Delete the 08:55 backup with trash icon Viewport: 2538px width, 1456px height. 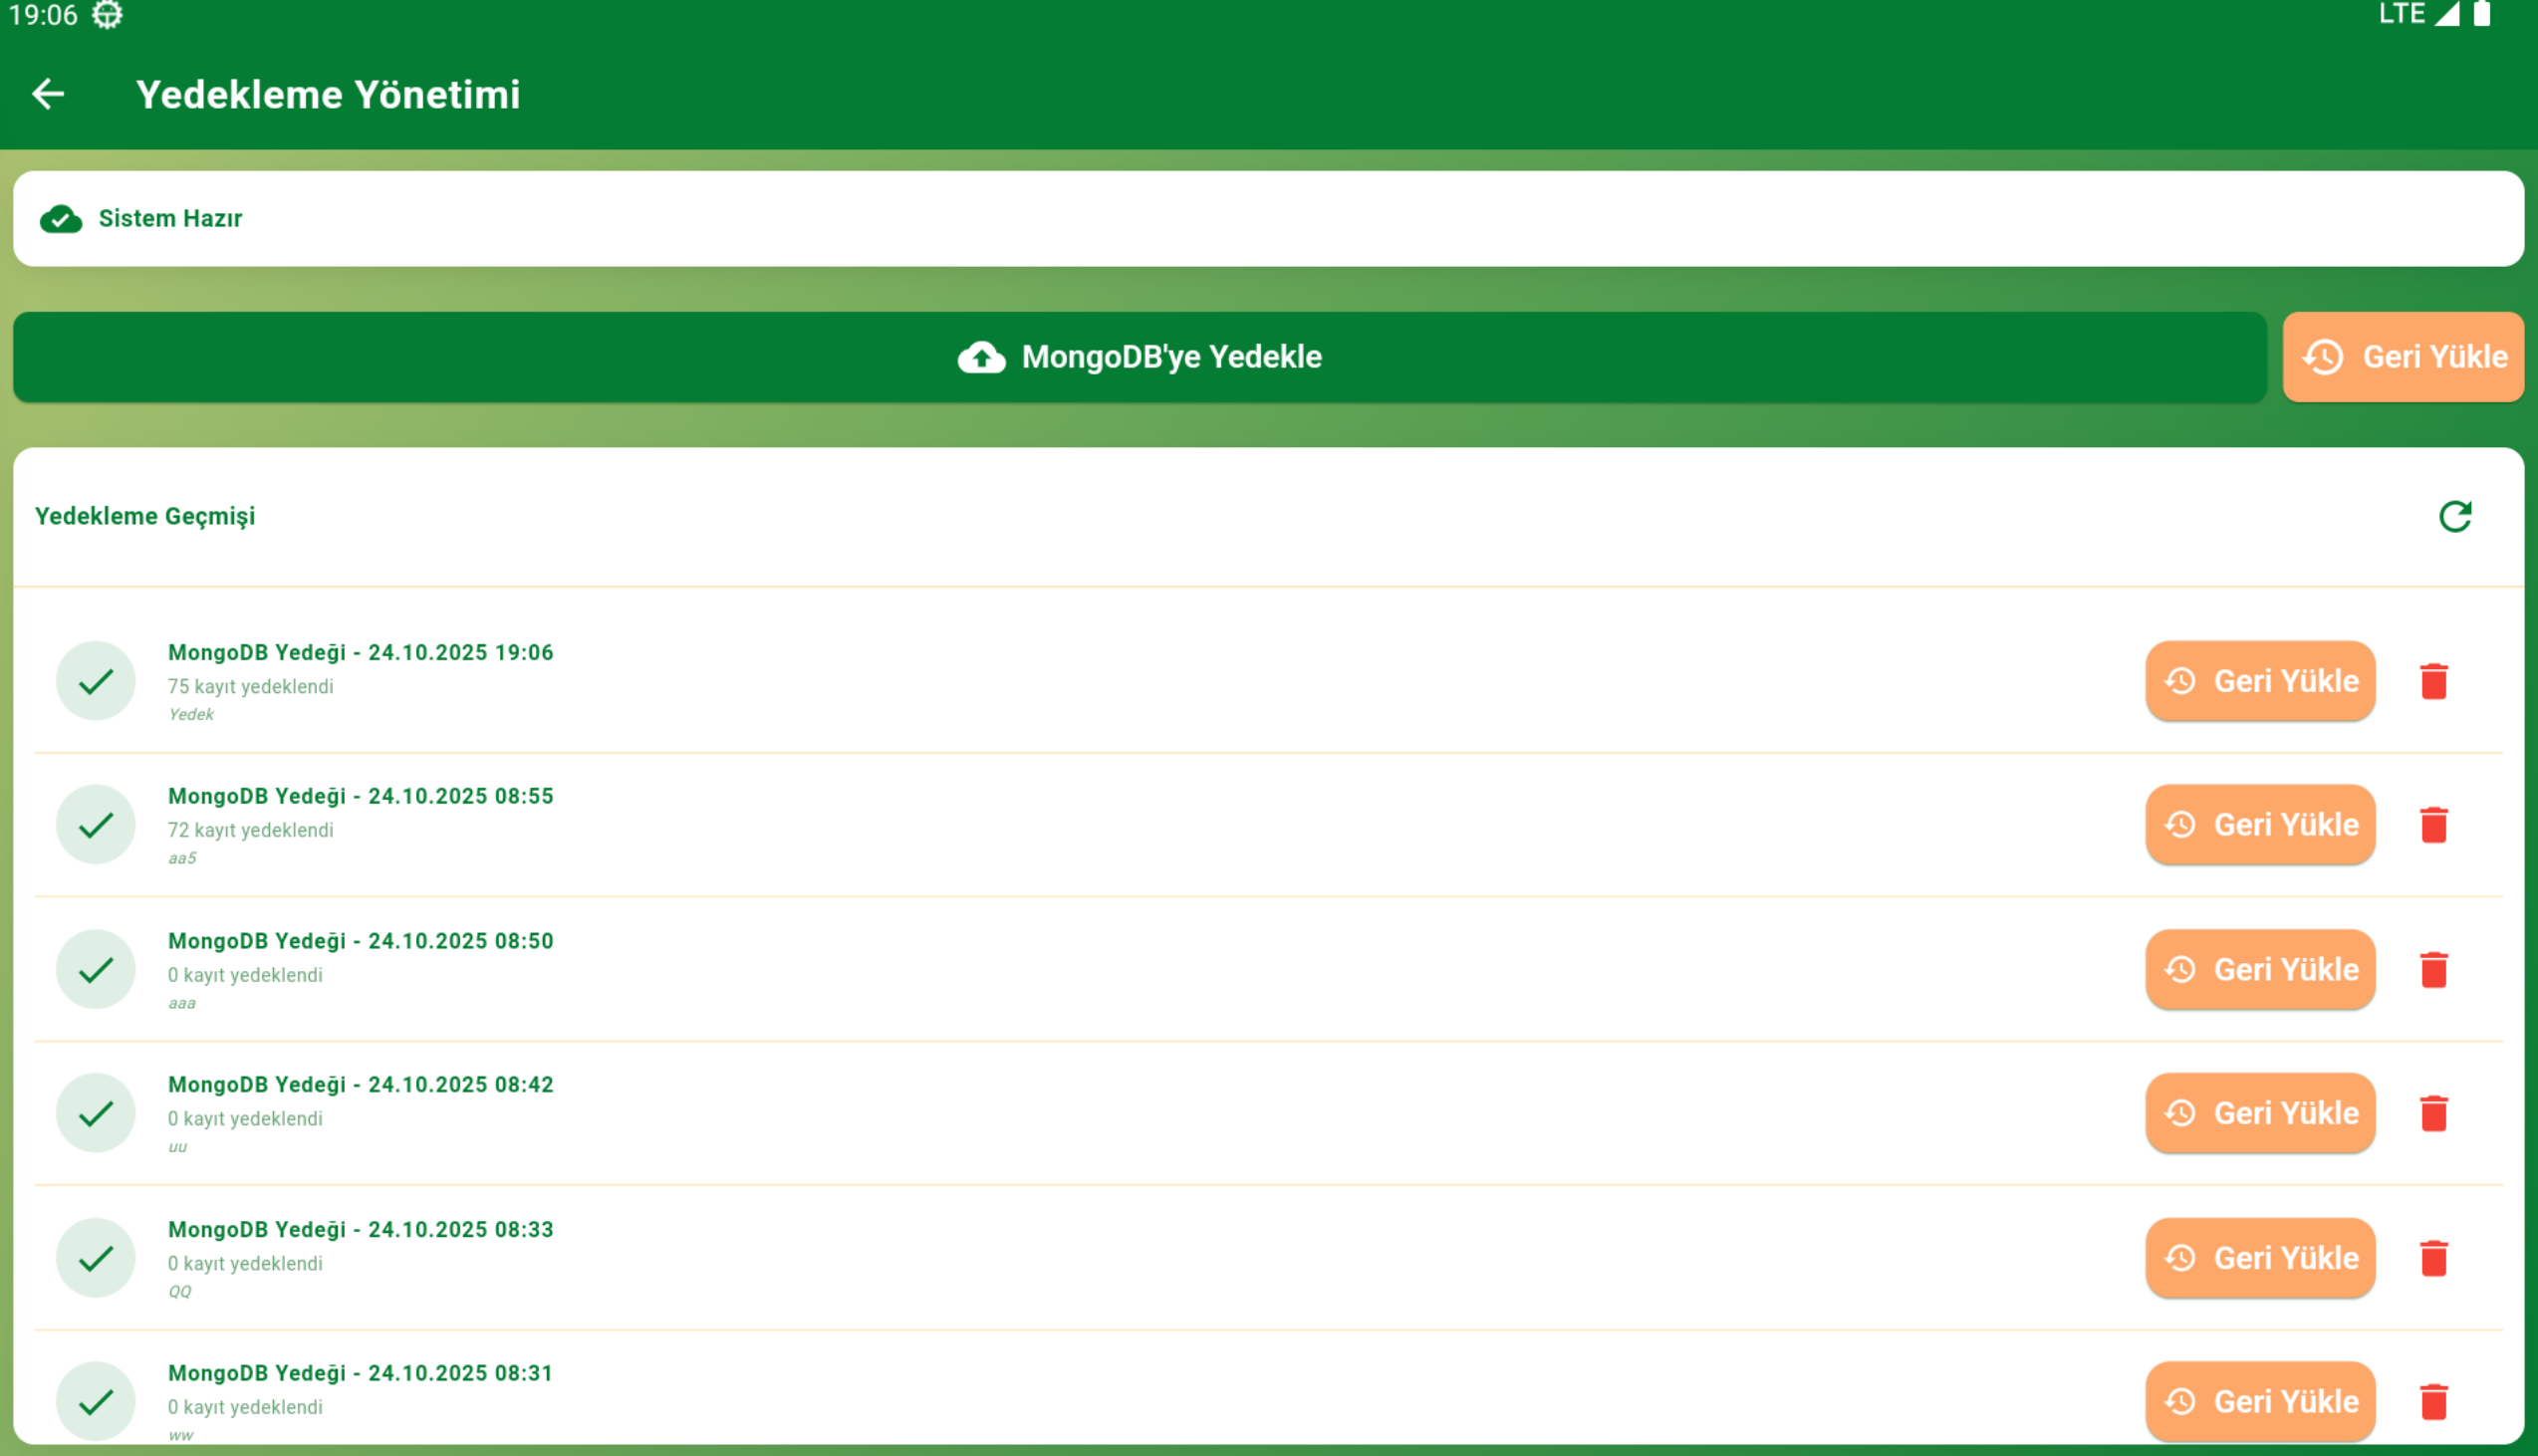click(x=2433, y=825)
